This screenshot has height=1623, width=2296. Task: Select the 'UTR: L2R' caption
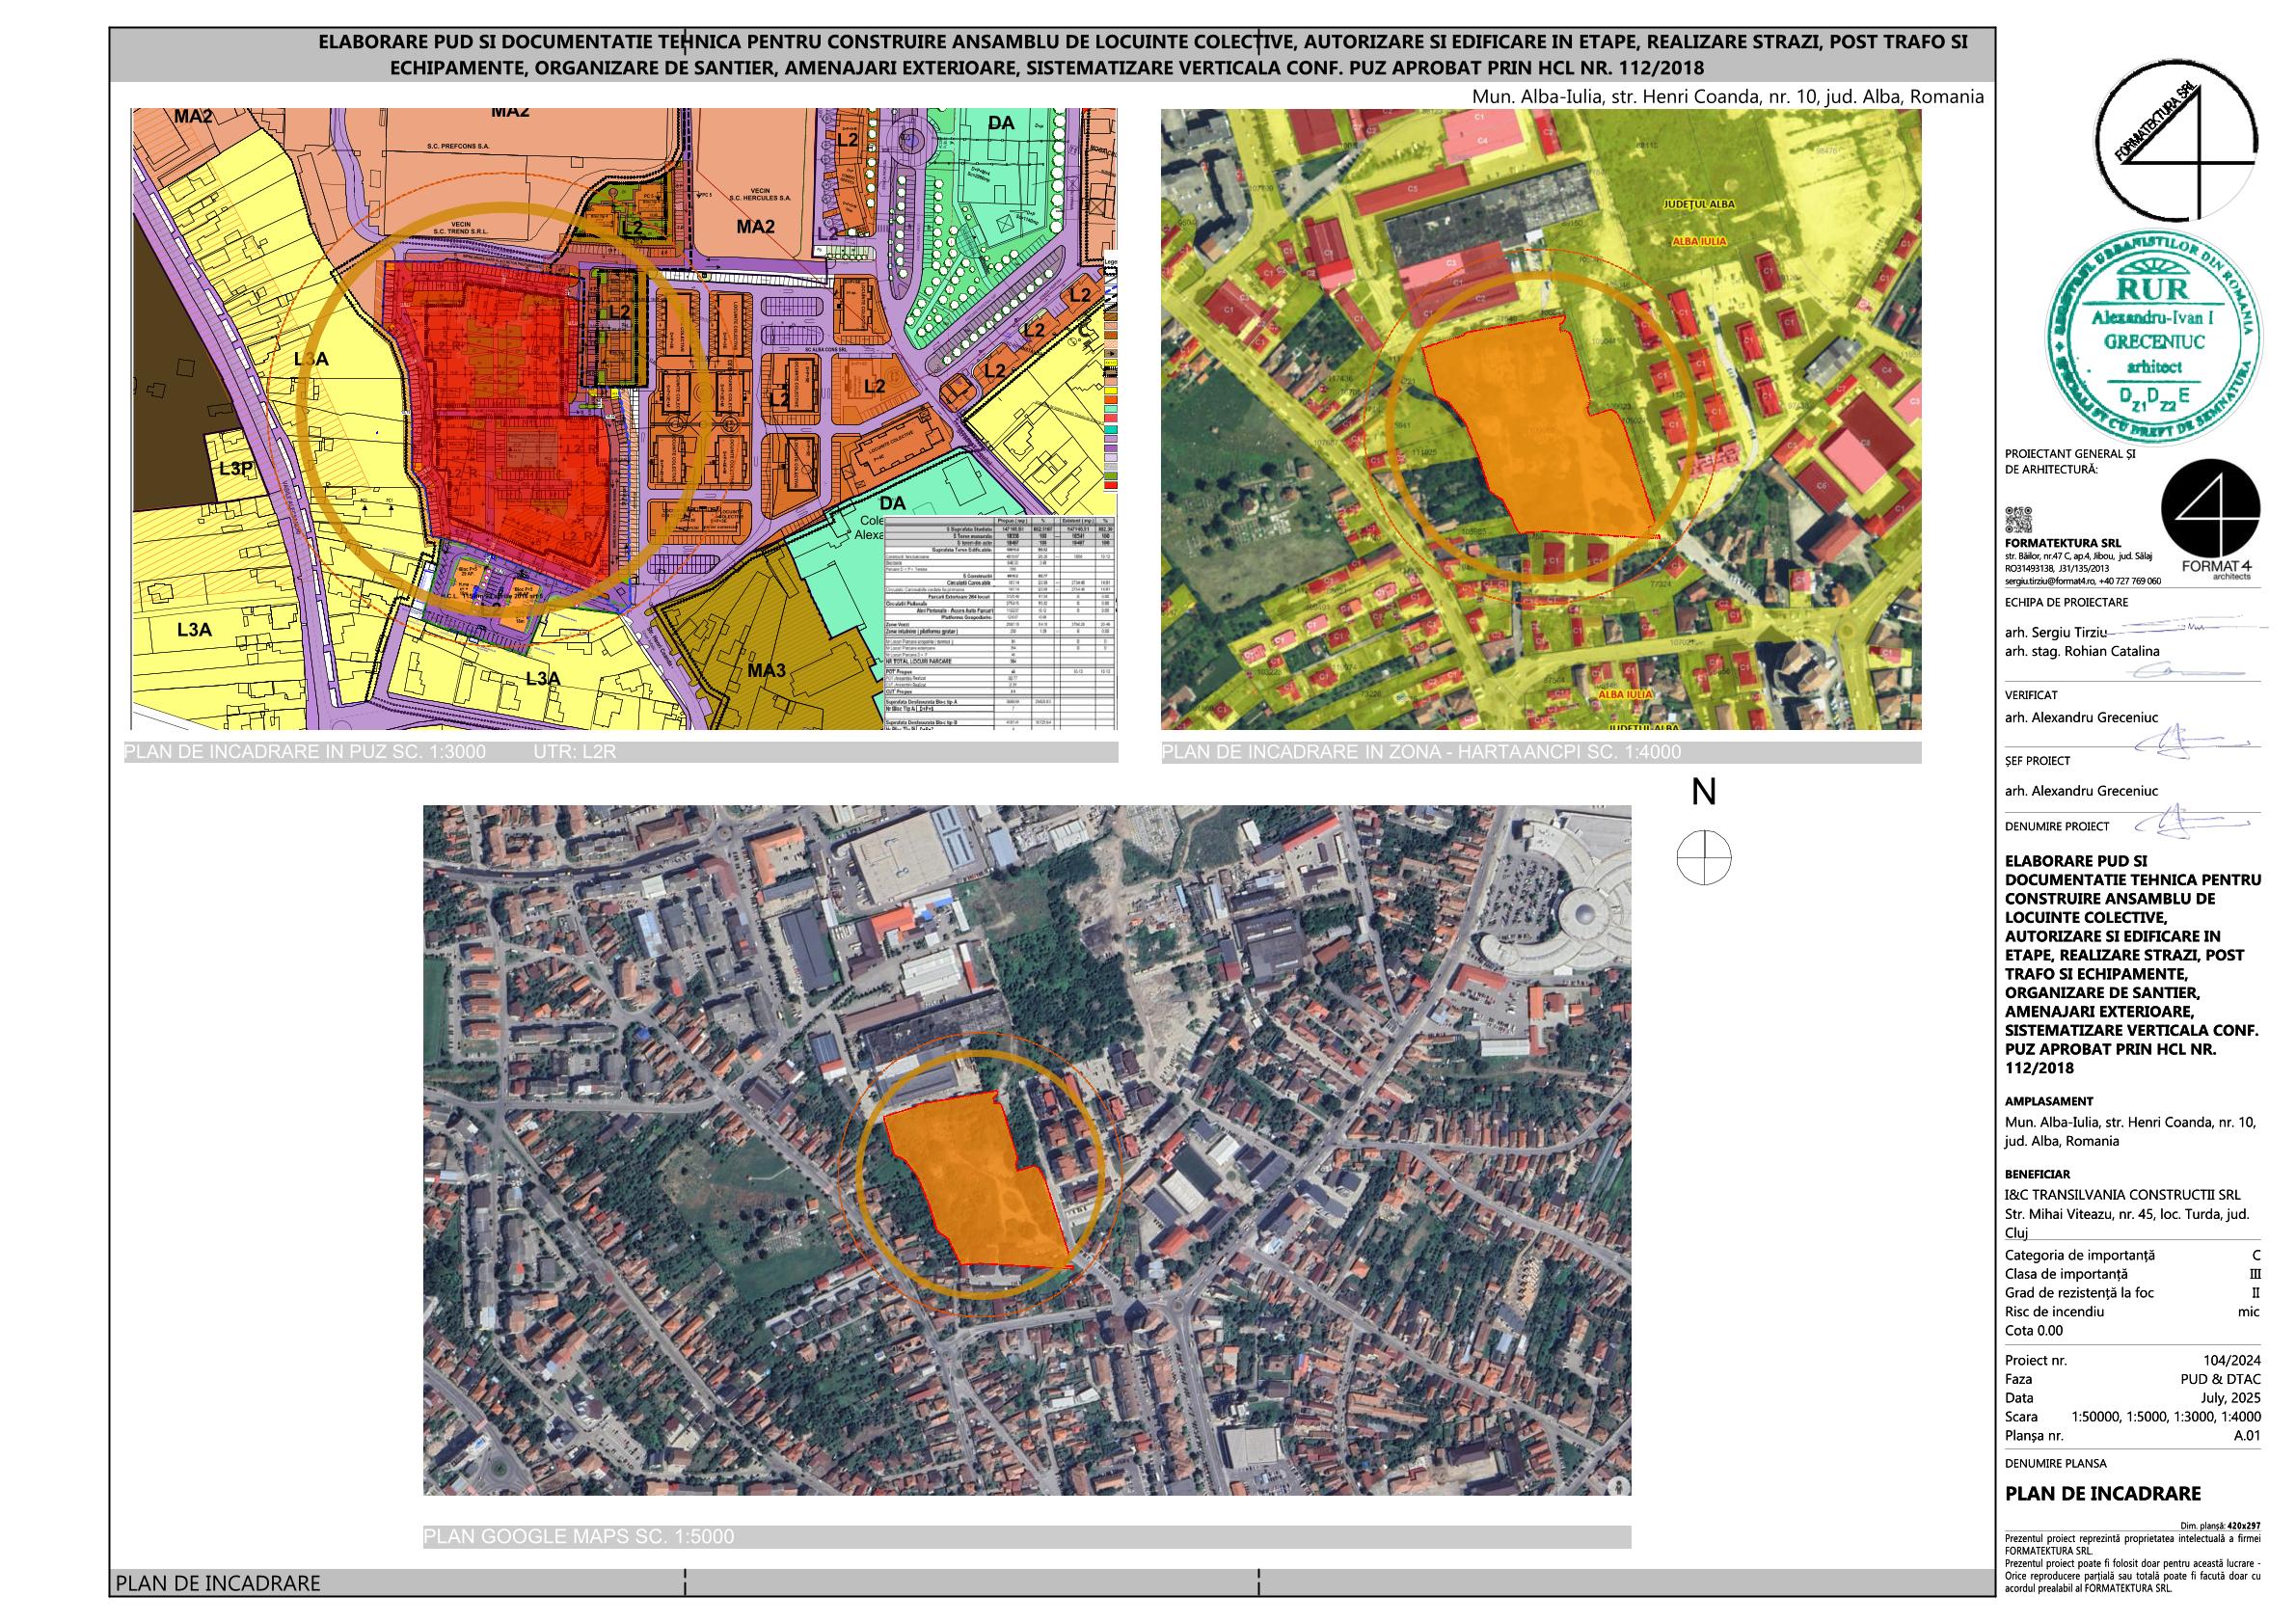pos(575,752)
